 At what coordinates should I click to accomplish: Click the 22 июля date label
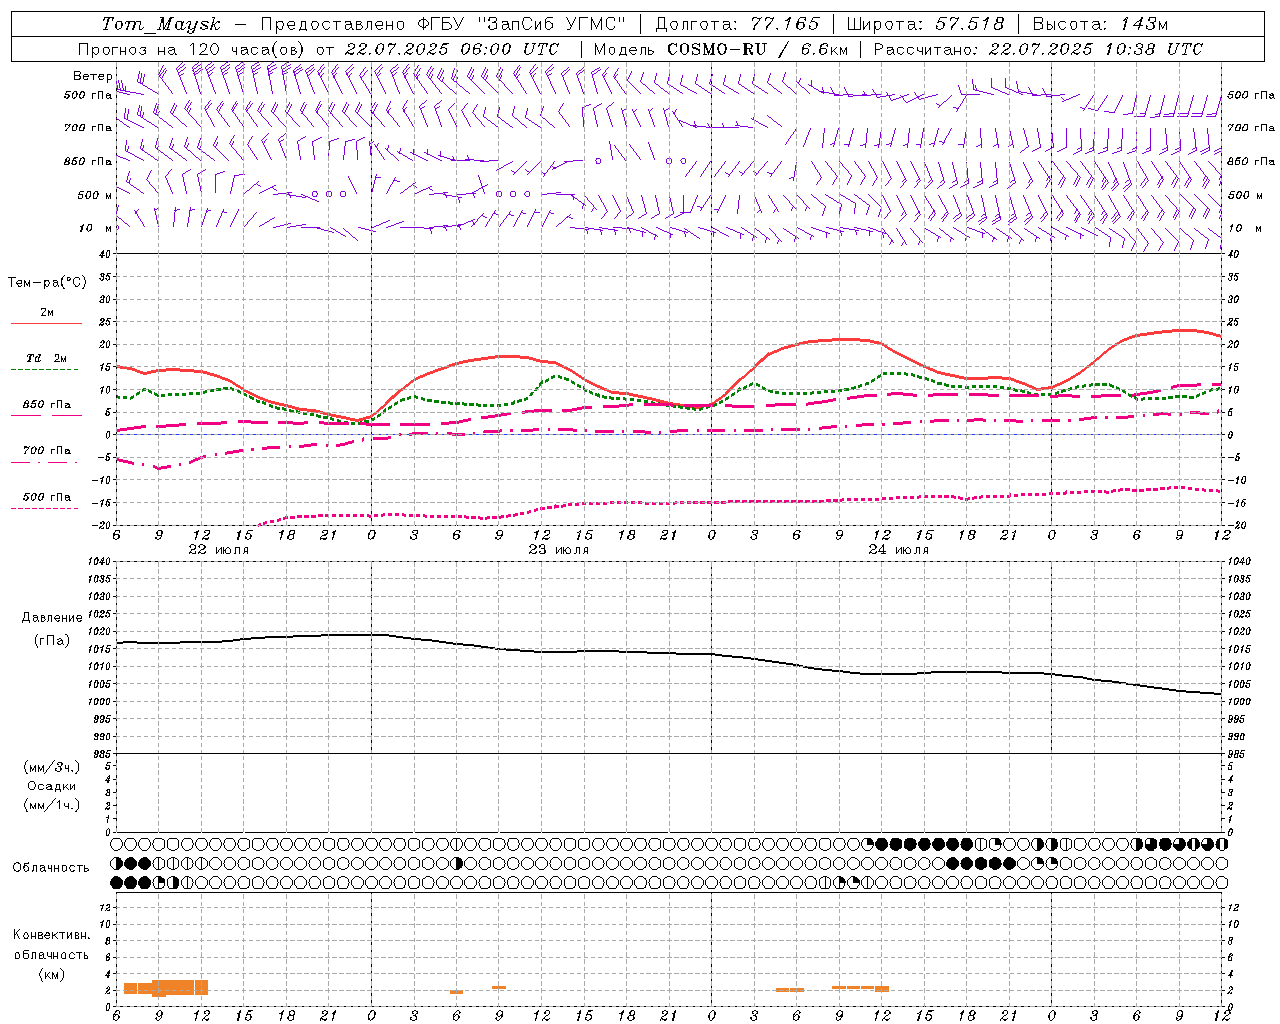click(219, 550)
